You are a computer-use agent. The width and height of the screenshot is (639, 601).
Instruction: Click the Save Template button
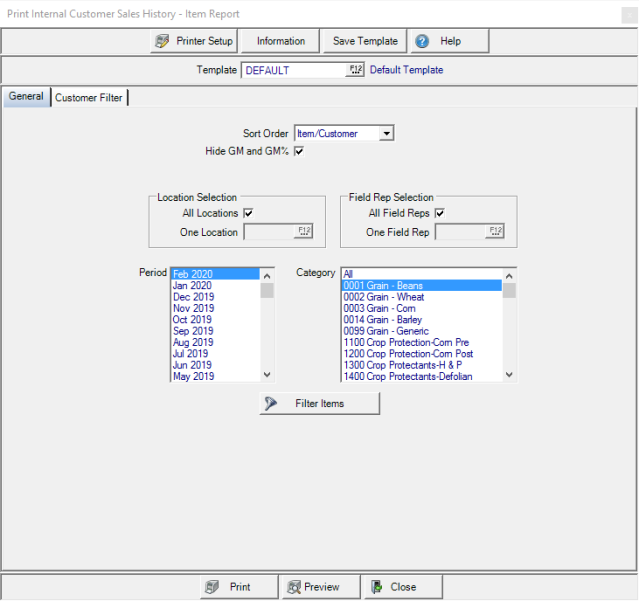[365, 41]
